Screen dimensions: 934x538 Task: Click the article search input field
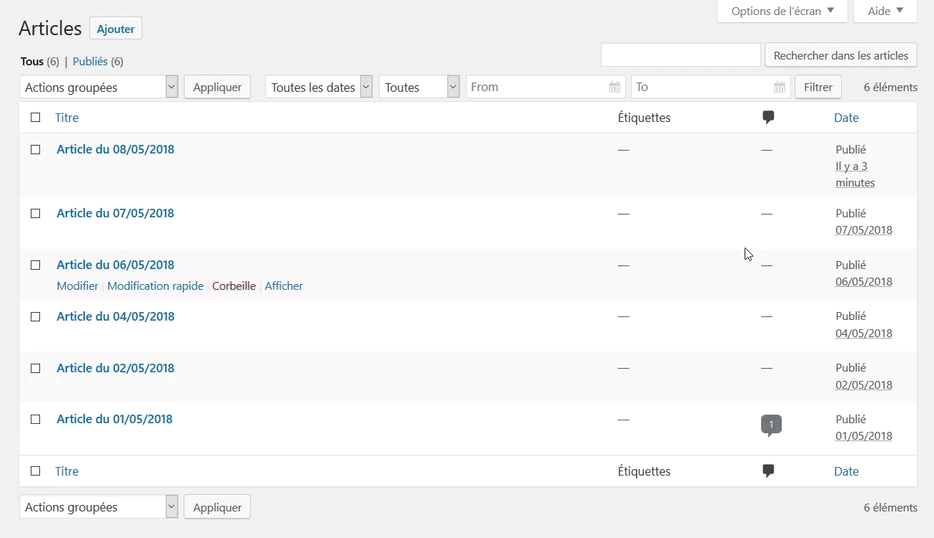[x=680, y=56]
